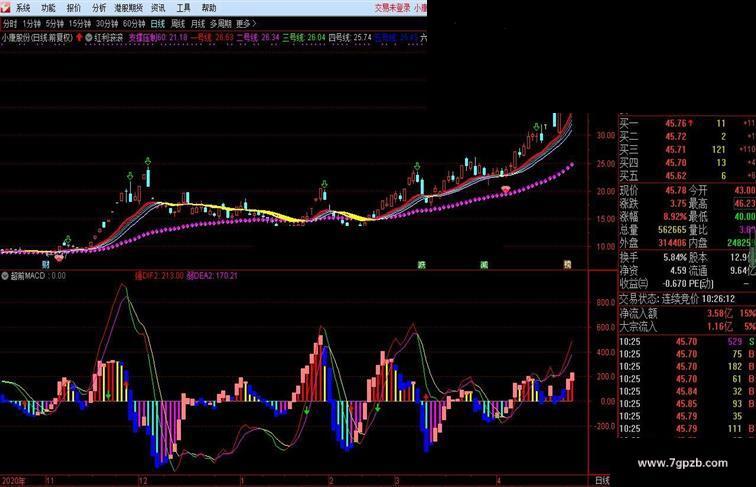Click the 外盘 314406 value
Screen dimensions: 756x487
(672, 243)
